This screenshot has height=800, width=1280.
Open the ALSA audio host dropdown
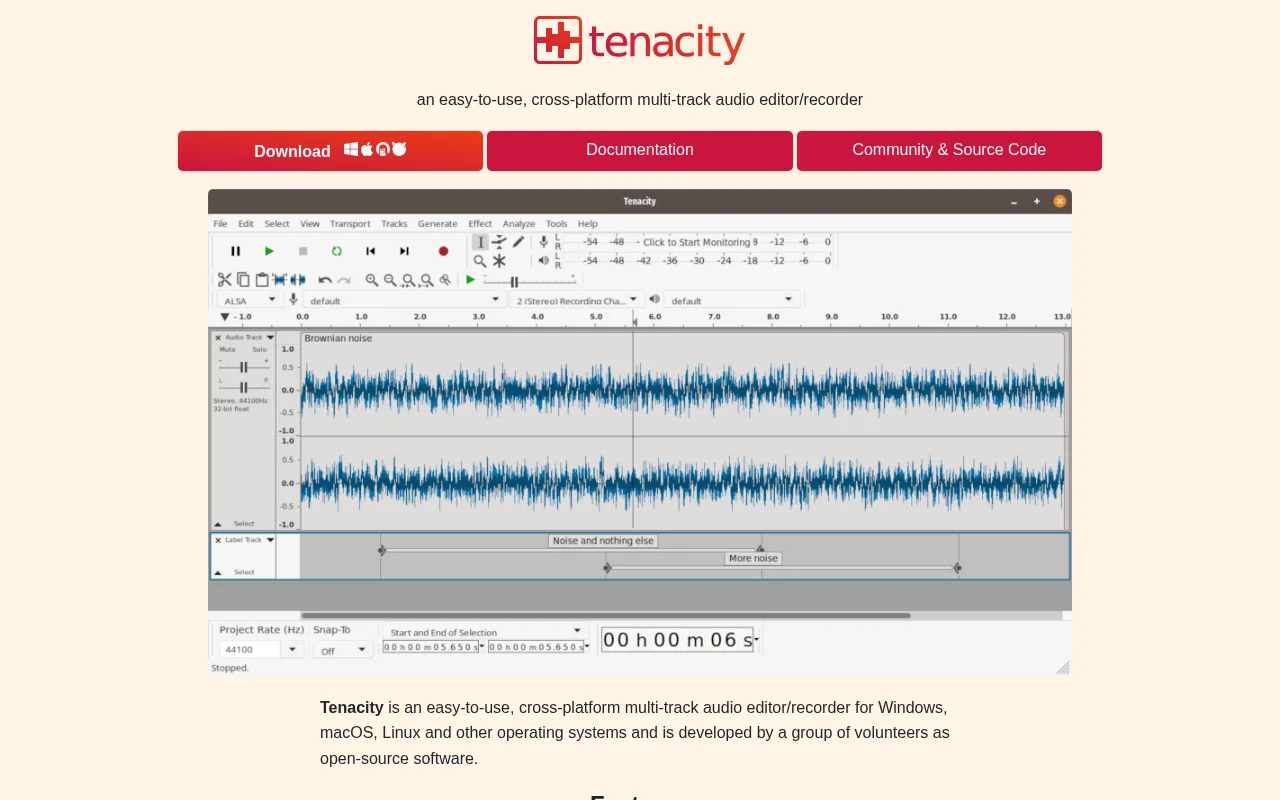pyautogui.click(x=250, y=300)
